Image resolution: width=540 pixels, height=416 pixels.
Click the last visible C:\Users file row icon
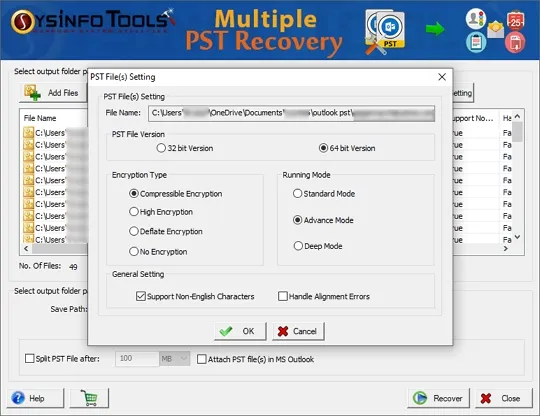pyautogui.click(x=28, y=239)
